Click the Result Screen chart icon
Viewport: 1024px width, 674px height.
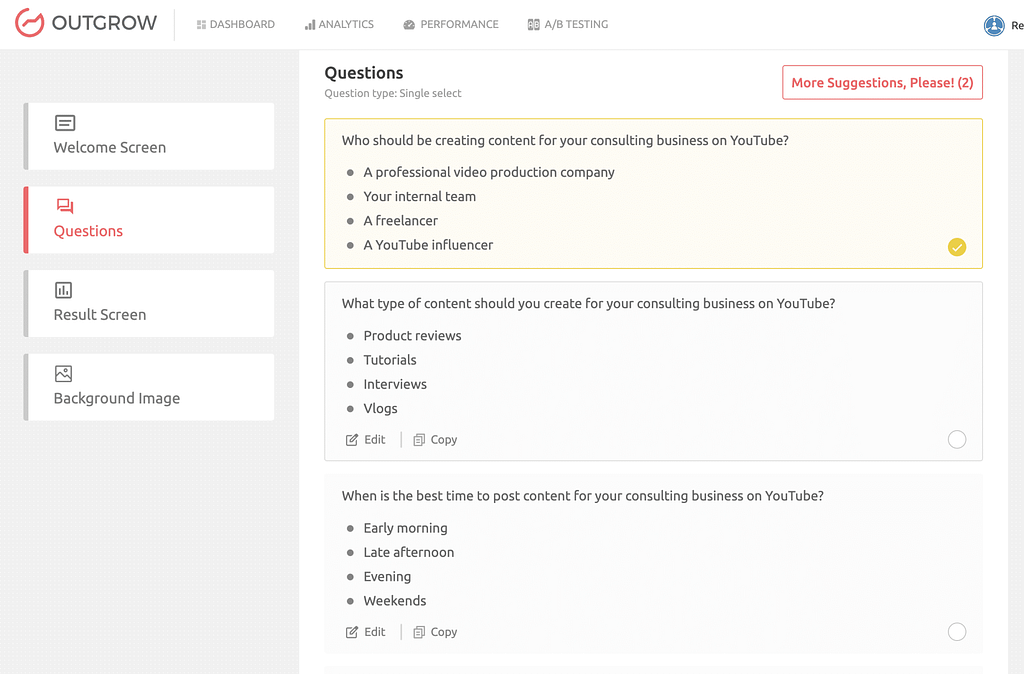point(64,290)
